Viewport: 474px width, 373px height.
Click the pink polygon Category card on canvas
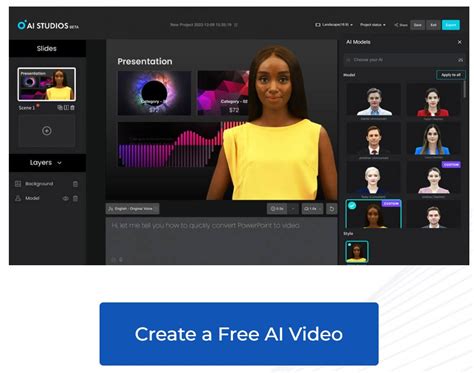[x=223, y=93]
